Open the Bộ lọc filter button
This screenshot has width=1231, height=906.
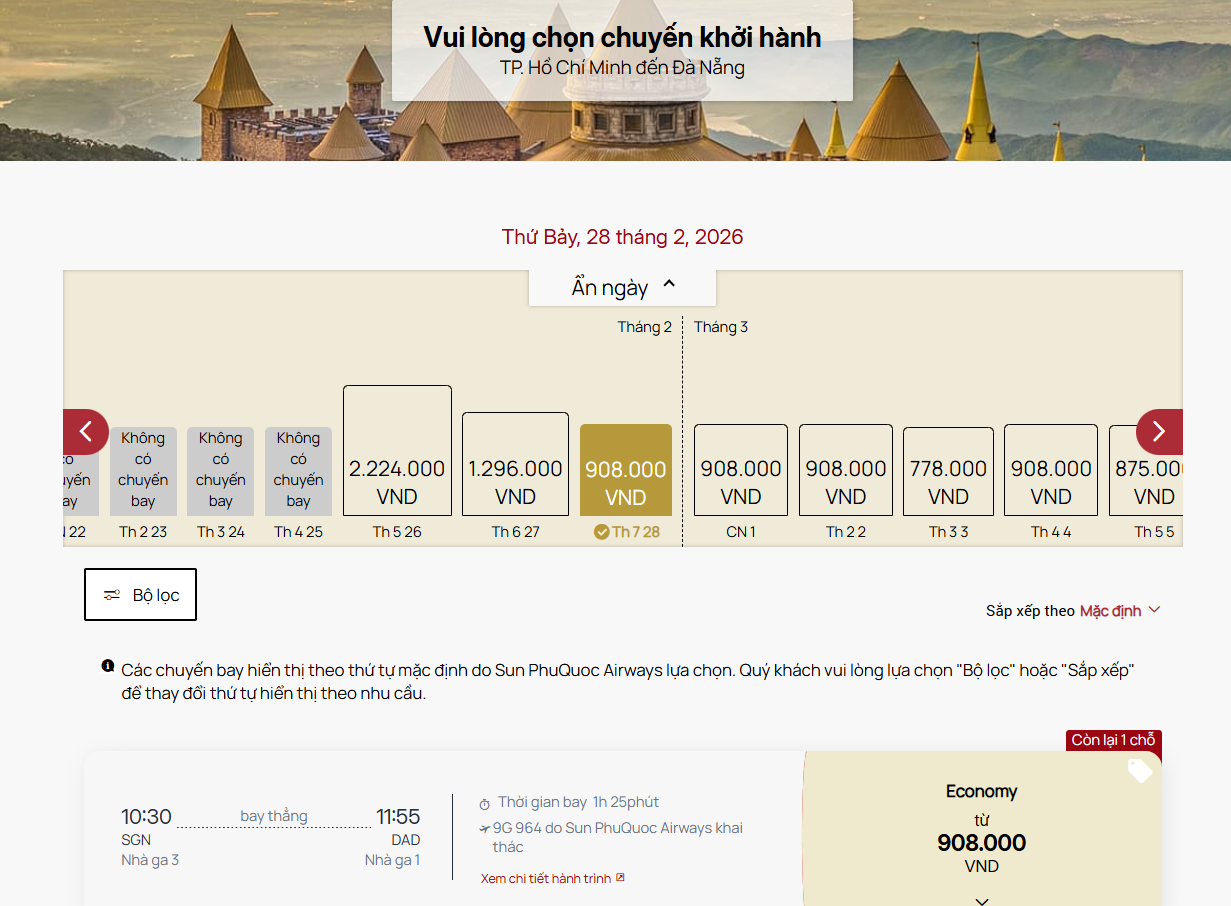tap(140, 595)
